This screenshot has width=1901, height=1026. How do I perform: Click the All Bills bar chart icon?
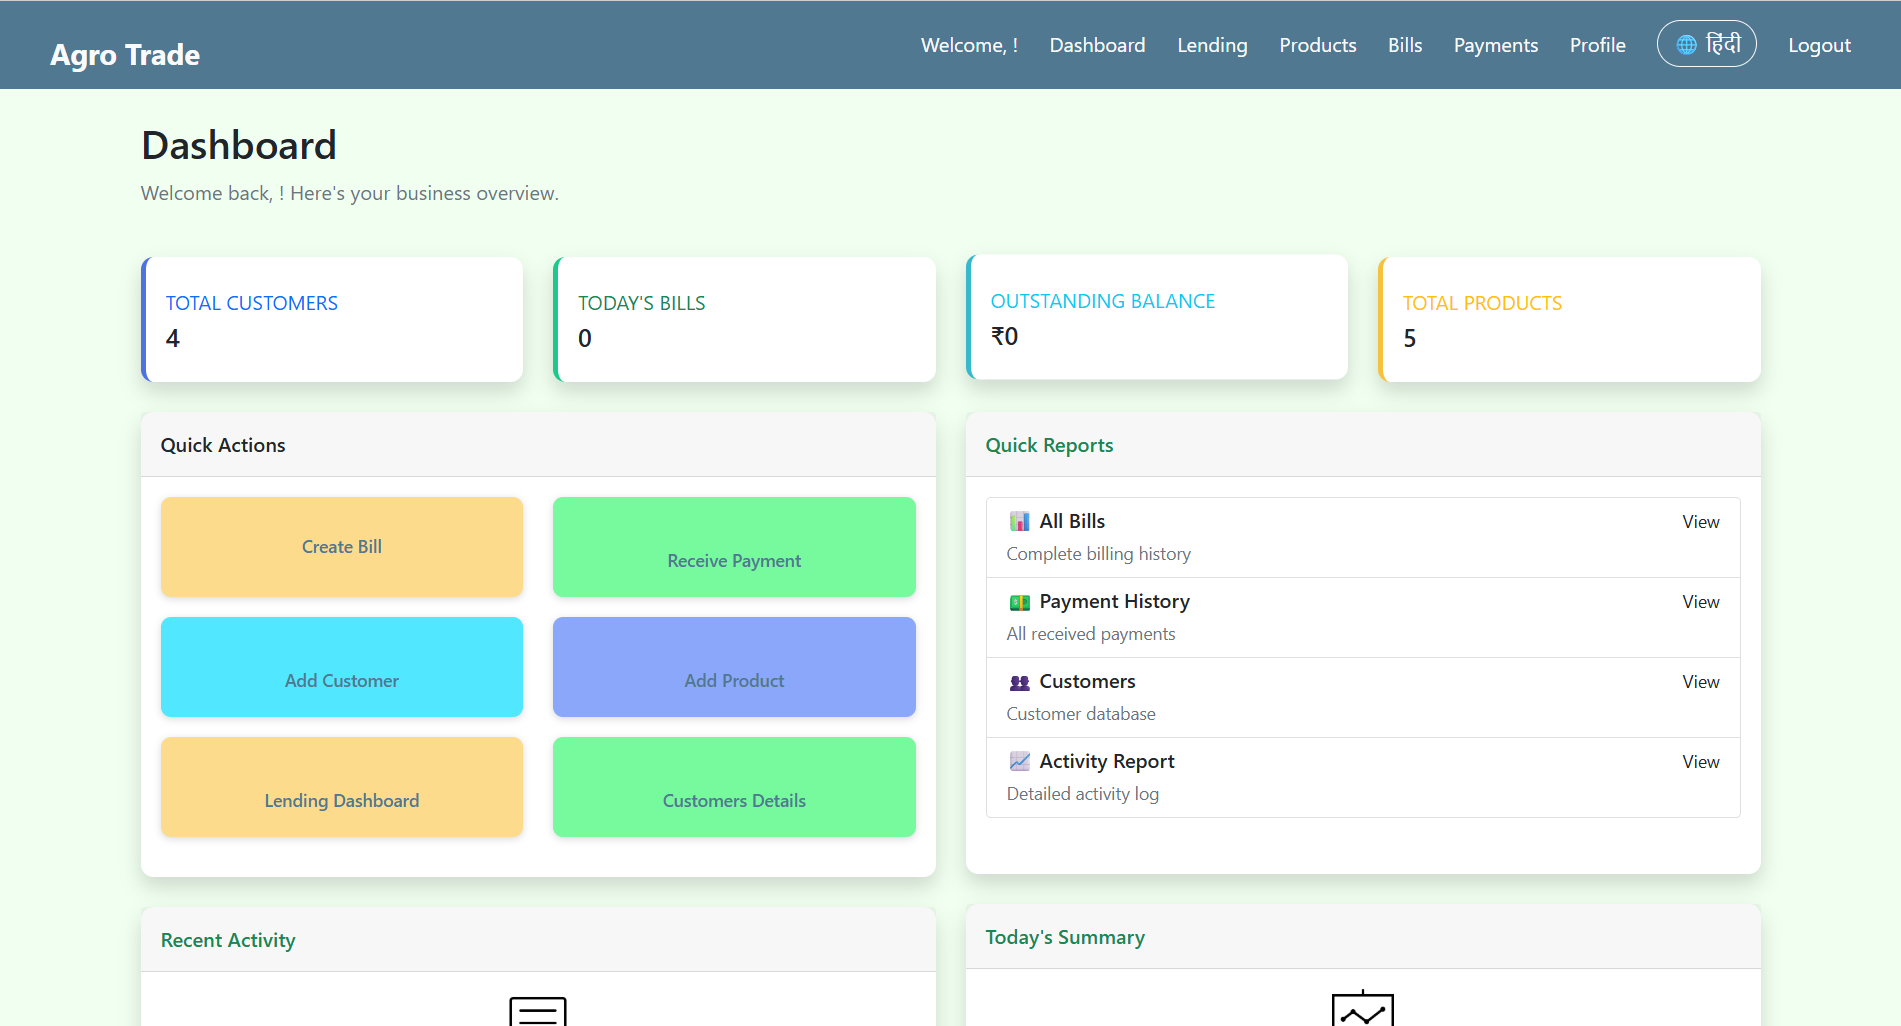pyautogui.click(x=1019, y=521)
